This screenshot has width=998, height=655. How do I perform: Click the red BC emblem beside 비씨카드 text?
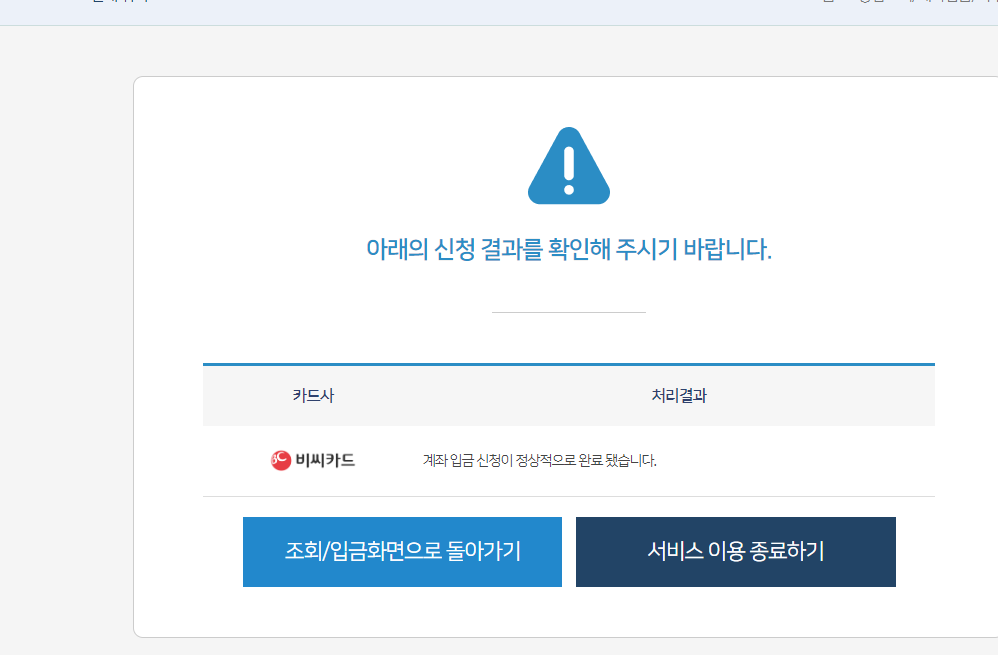[x=281, y=459]
